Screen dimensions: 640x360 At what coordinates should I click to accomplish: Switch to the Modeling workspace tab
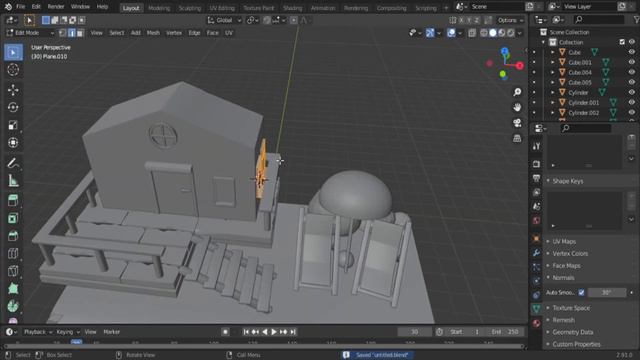[x=159, y=8]
